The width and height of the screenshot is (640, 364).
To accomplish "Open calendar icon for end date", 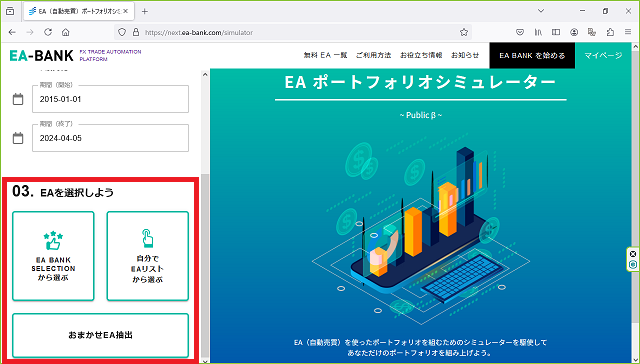I will (x=18, y=138).
